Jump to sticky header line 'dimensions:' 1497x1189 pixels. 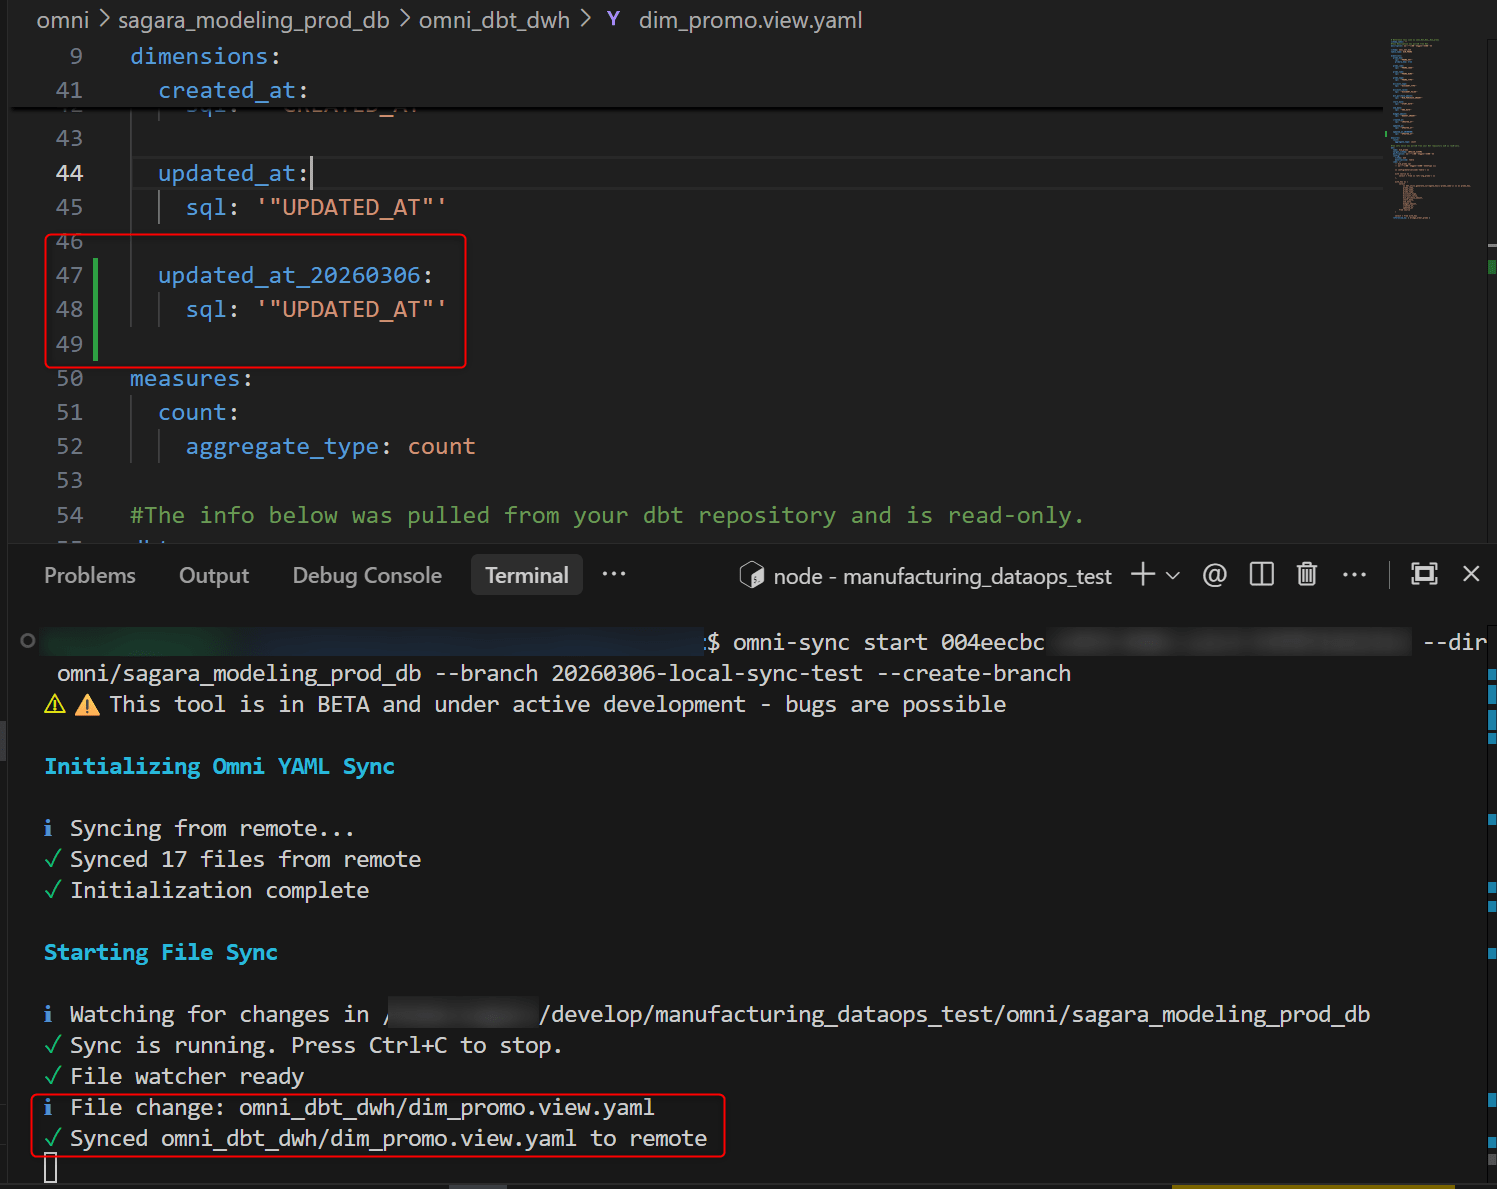(205, 56)
